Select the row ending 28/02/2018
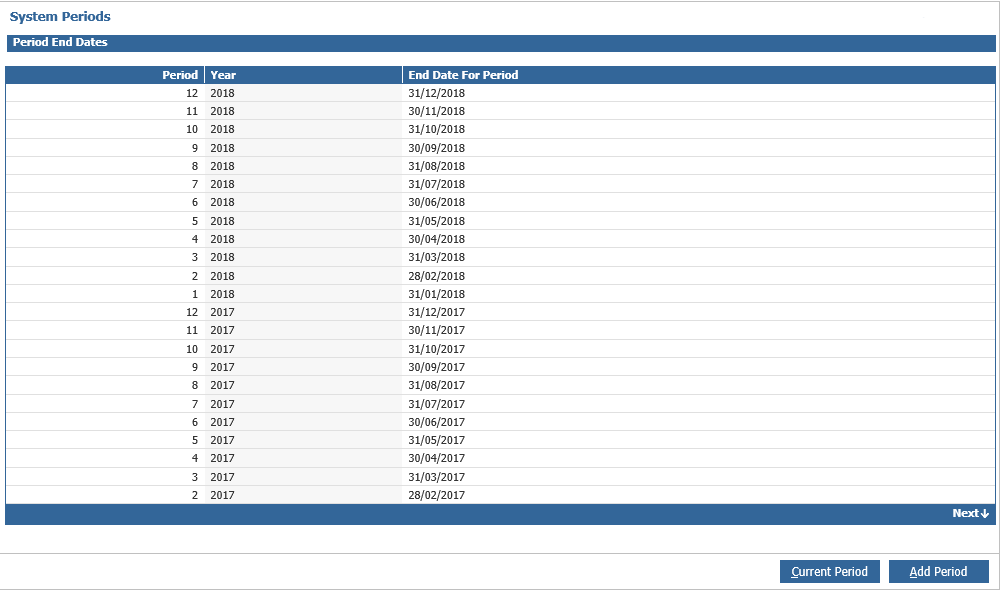The image size is (1003, 592). click(x=400, y=275)
